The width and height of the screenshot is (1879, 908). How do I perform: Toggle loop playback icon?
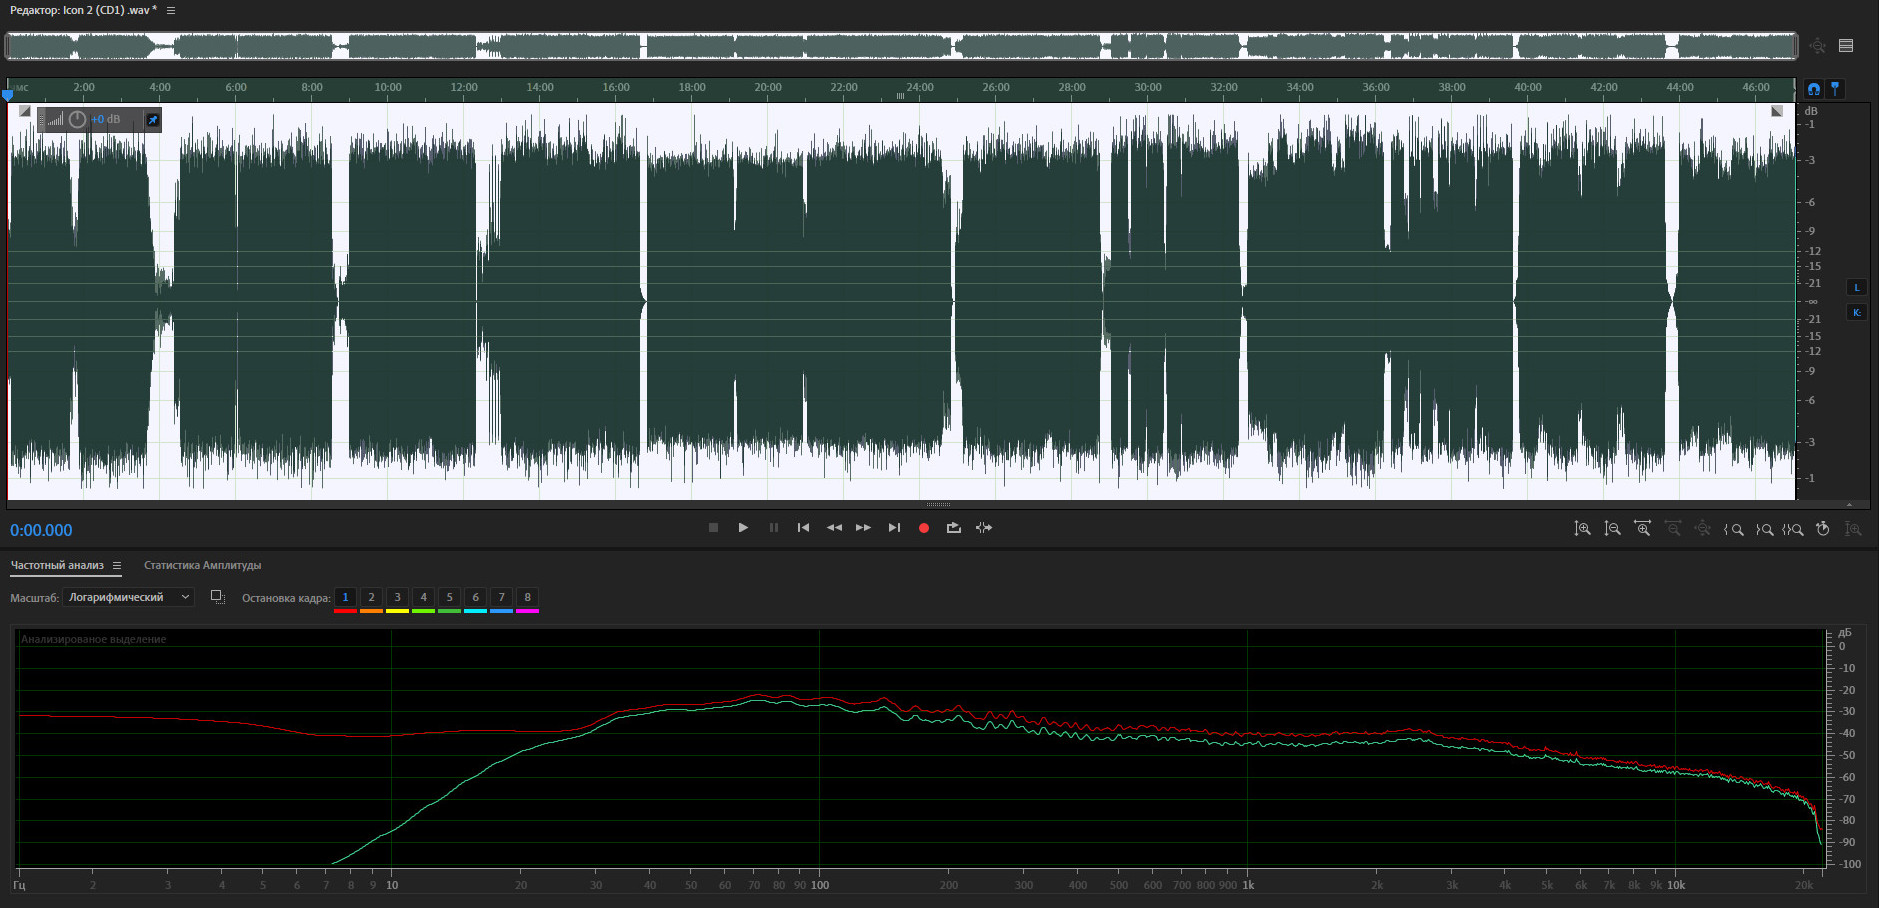coord(954,528)
